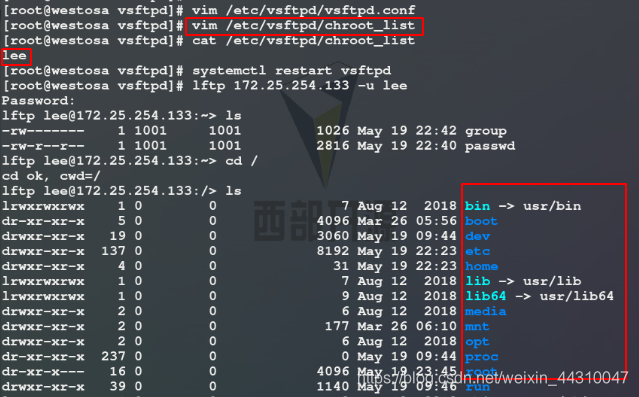
Task: Click the 'home' directory name
Action: click(481, 266)
